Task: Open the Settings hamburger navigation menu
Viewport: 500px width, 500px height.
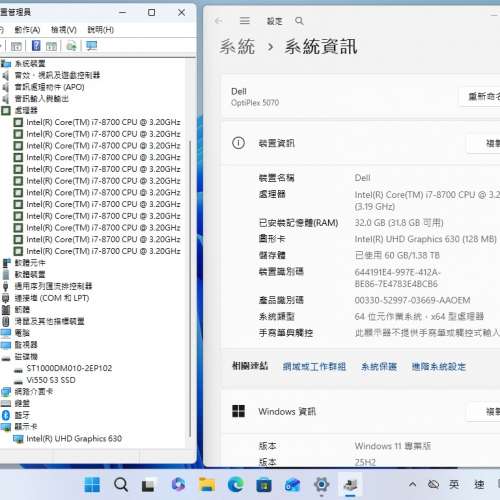Action: [x=245, y=21]
